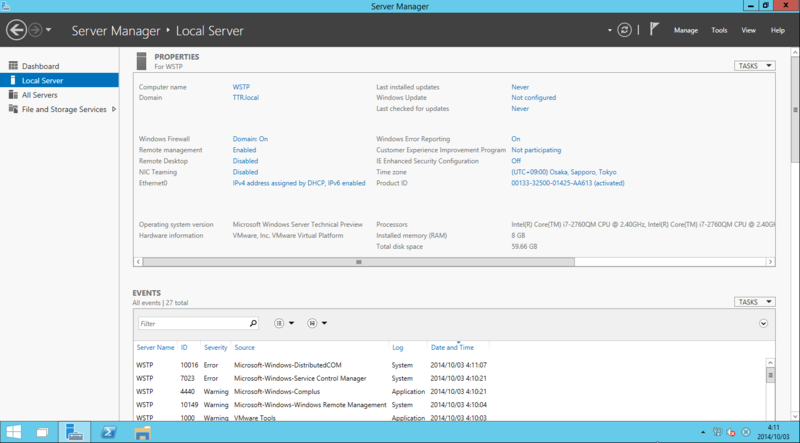Open the Tools menu
800x443 pixels.
(x=719, y=30)
